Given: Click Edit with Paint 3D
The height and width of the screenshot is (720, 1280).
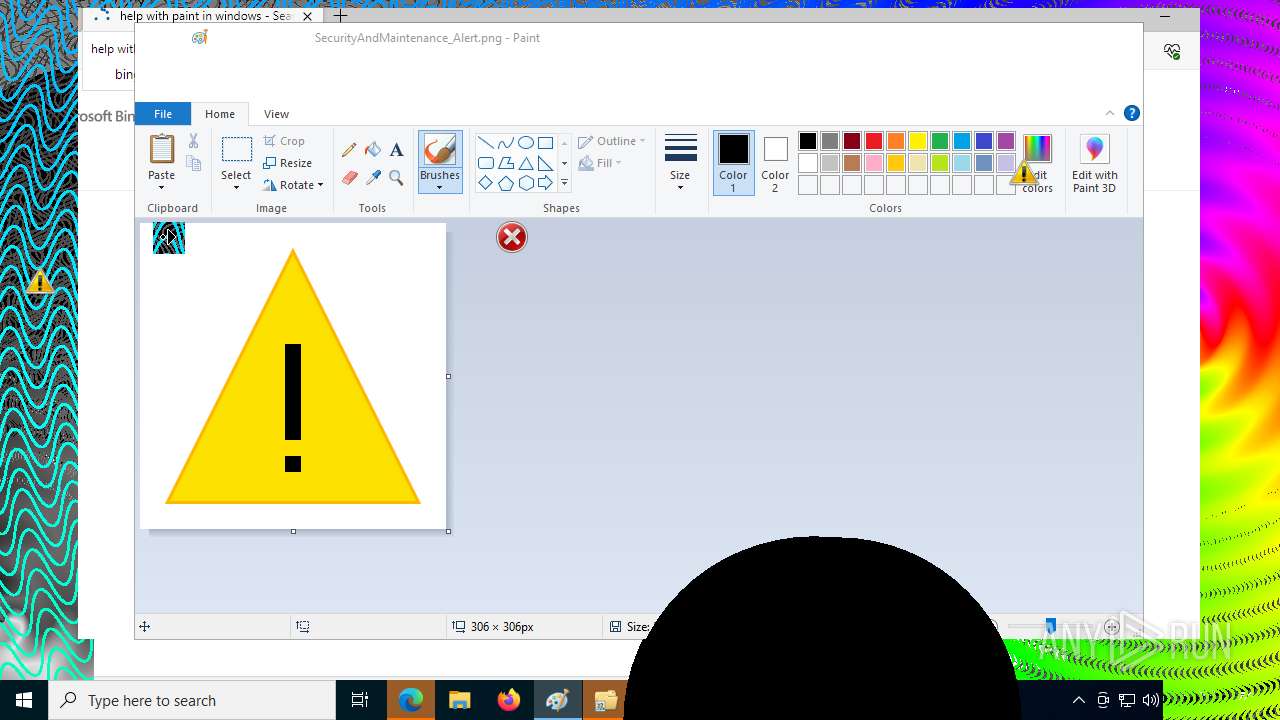Looking at the screenshot, I should [x=1094, y=162].
